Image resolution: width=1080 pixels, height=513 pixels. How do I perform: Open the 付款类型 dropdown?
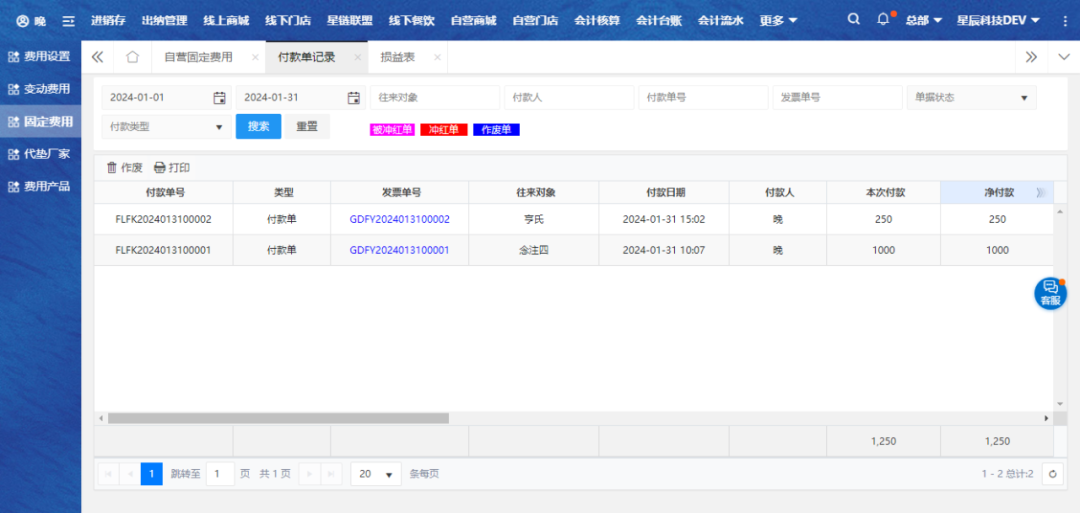(166, 127)
